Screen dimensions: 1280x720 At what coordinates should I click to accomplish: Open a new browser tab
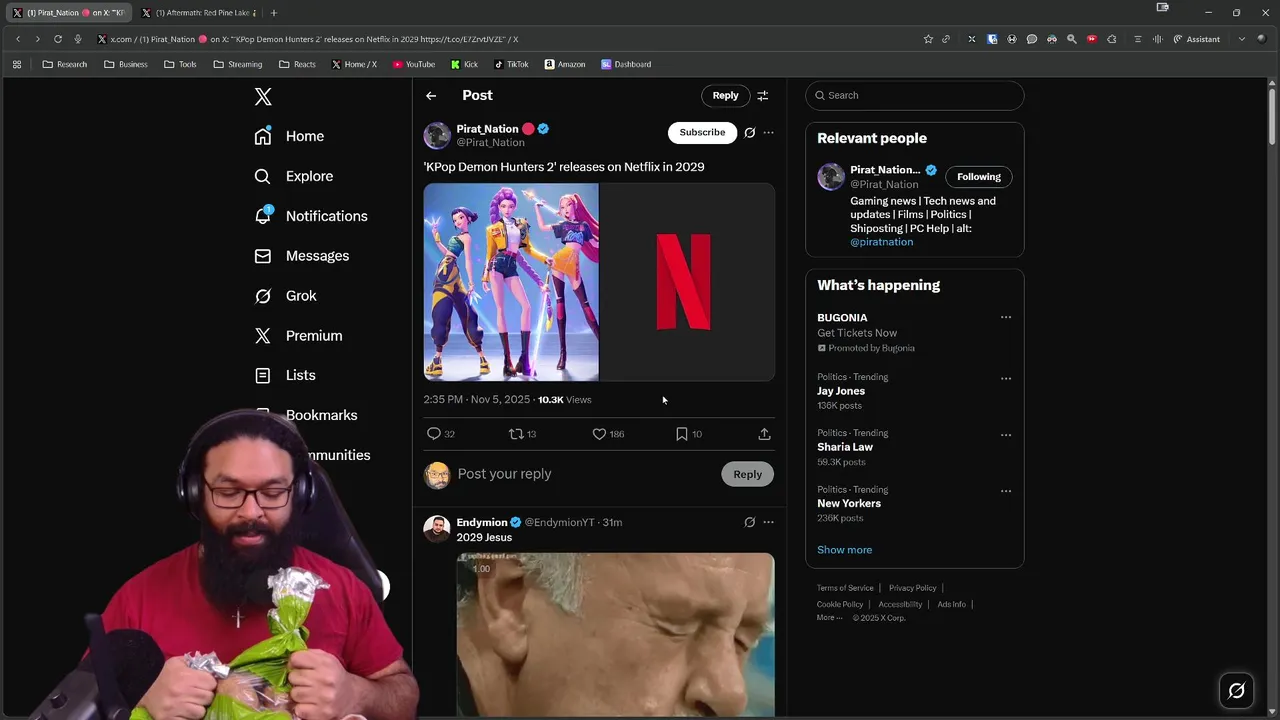(x=274, y=13)
